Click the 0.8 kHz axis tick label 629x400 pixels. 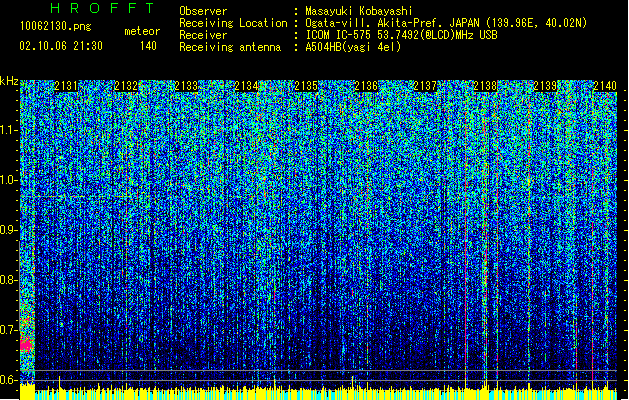click(x=9, y=280)
